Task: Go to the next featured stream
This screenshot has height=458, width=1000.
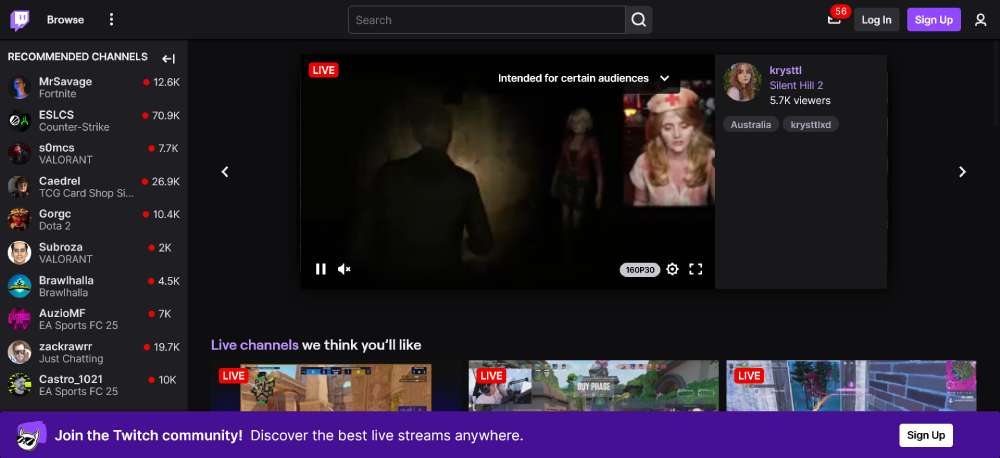Action: coord(962,172)
